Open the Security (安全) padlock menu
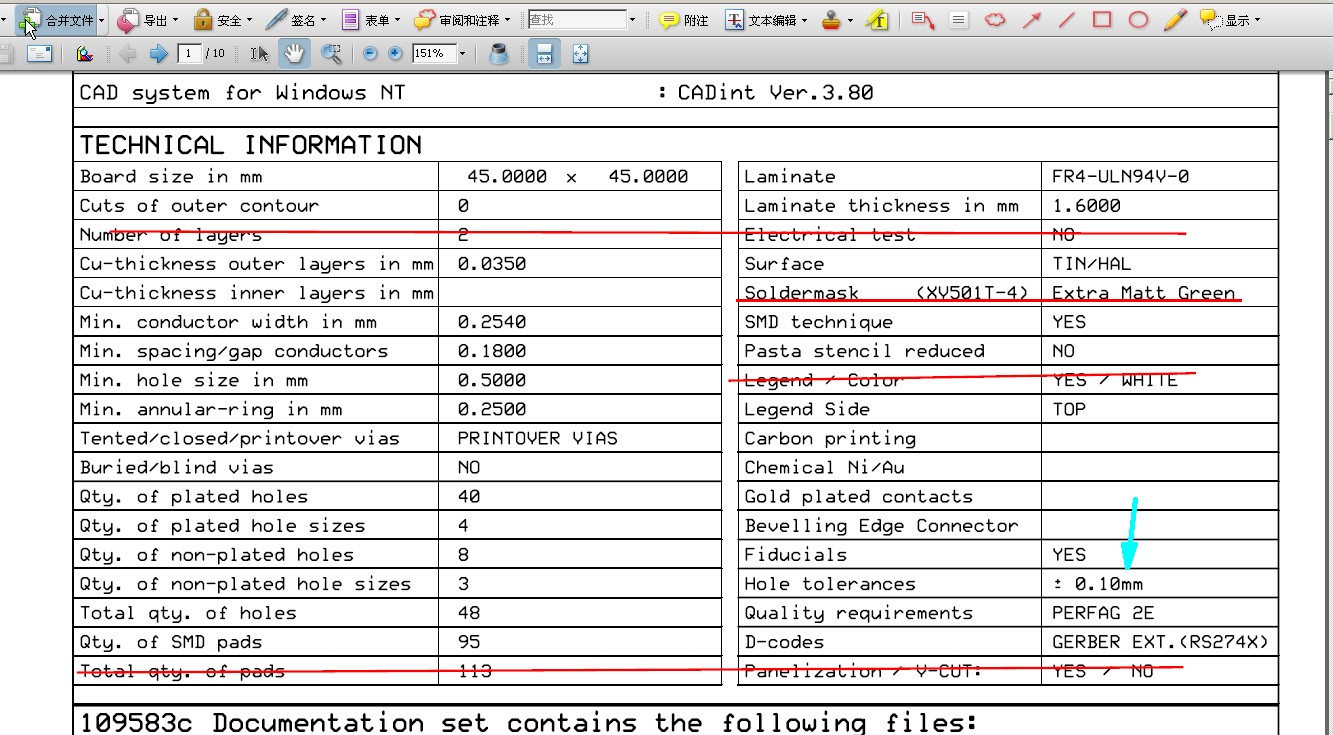The width and height of the screenshot is (1333, 735). click(x=222, y=19)
